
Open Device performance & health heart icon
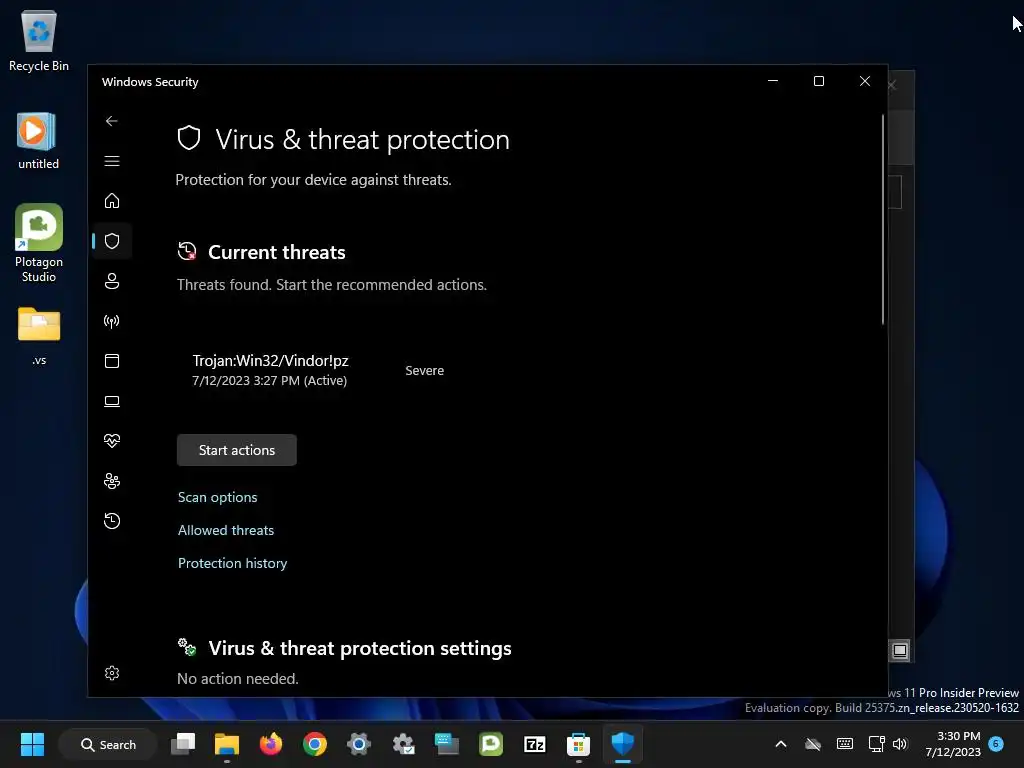112,441
